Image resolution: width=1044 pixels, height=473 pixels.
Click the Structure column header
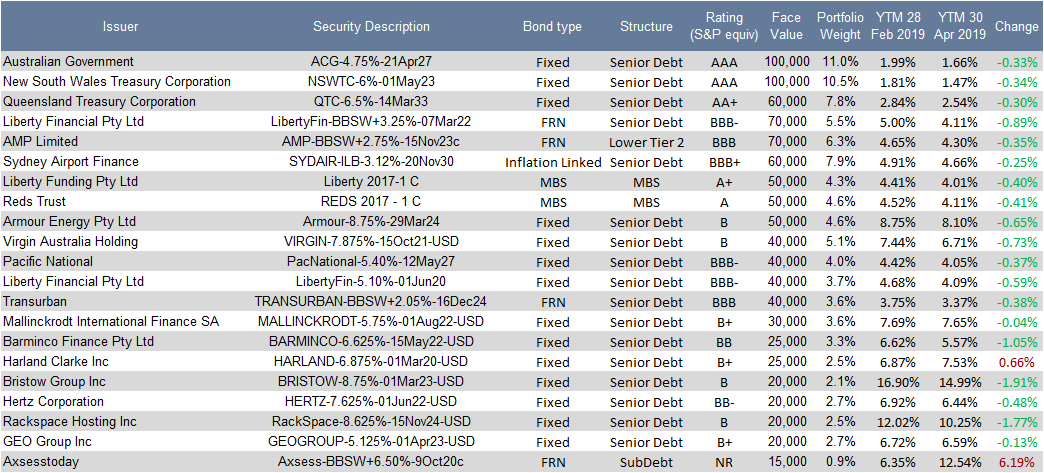tap(646, 27)
